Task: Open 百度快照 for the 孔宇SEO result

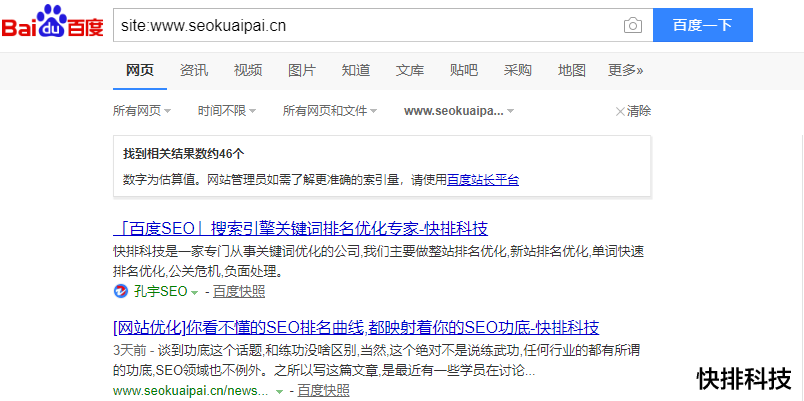Action: [239, 292]
